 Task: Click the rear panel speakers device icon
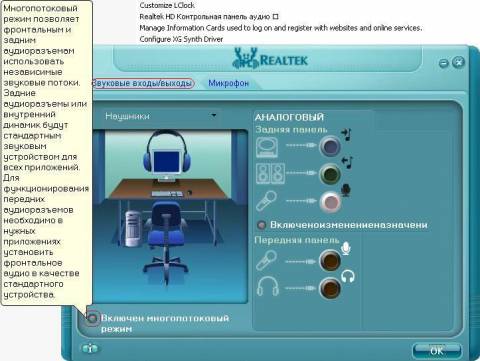click(270, 173)
